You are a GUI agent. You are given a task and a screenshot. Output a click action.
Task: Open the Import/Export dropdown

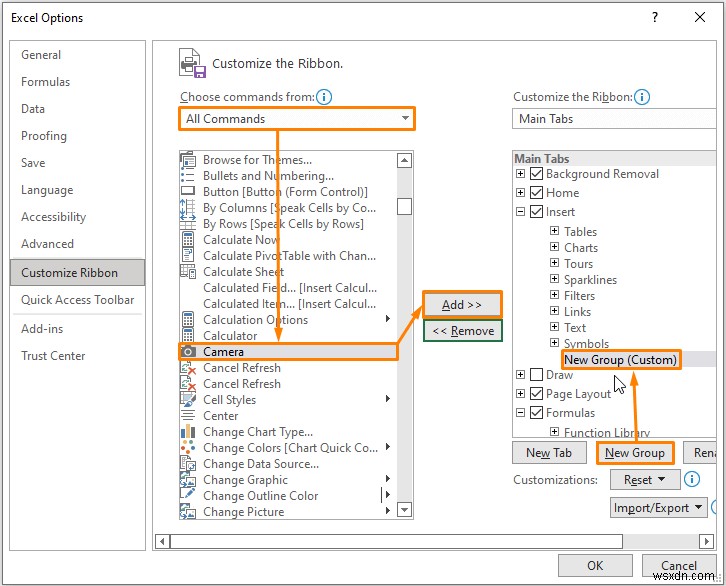point(658,508)
